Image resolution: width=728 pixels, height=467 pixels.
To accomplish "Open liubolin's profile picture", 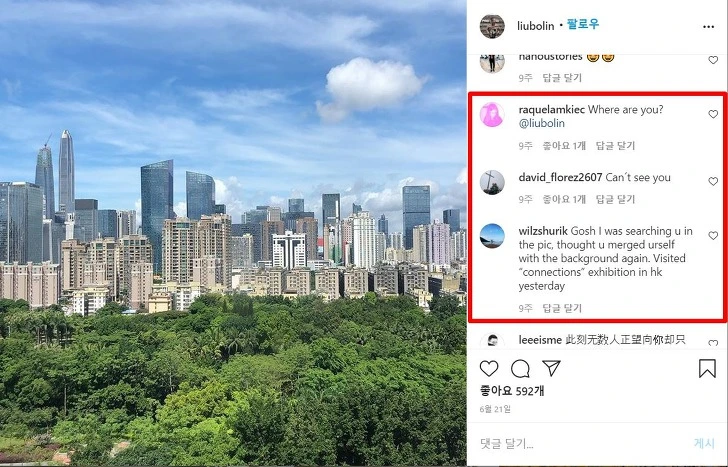I will click(492, 26).
